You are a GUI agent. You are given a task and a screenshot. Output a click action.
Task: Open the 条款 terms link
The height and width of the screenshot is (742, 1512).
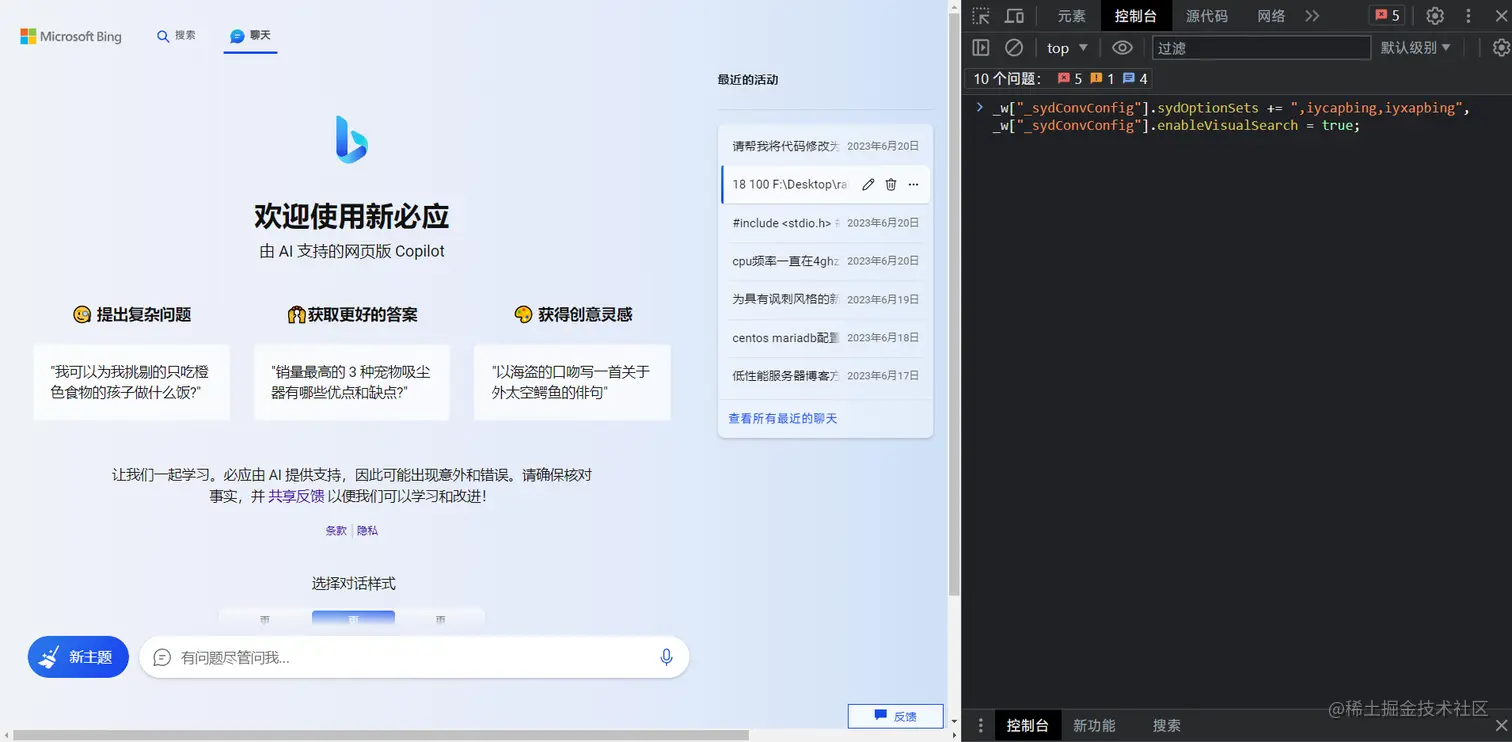[336, 531]
